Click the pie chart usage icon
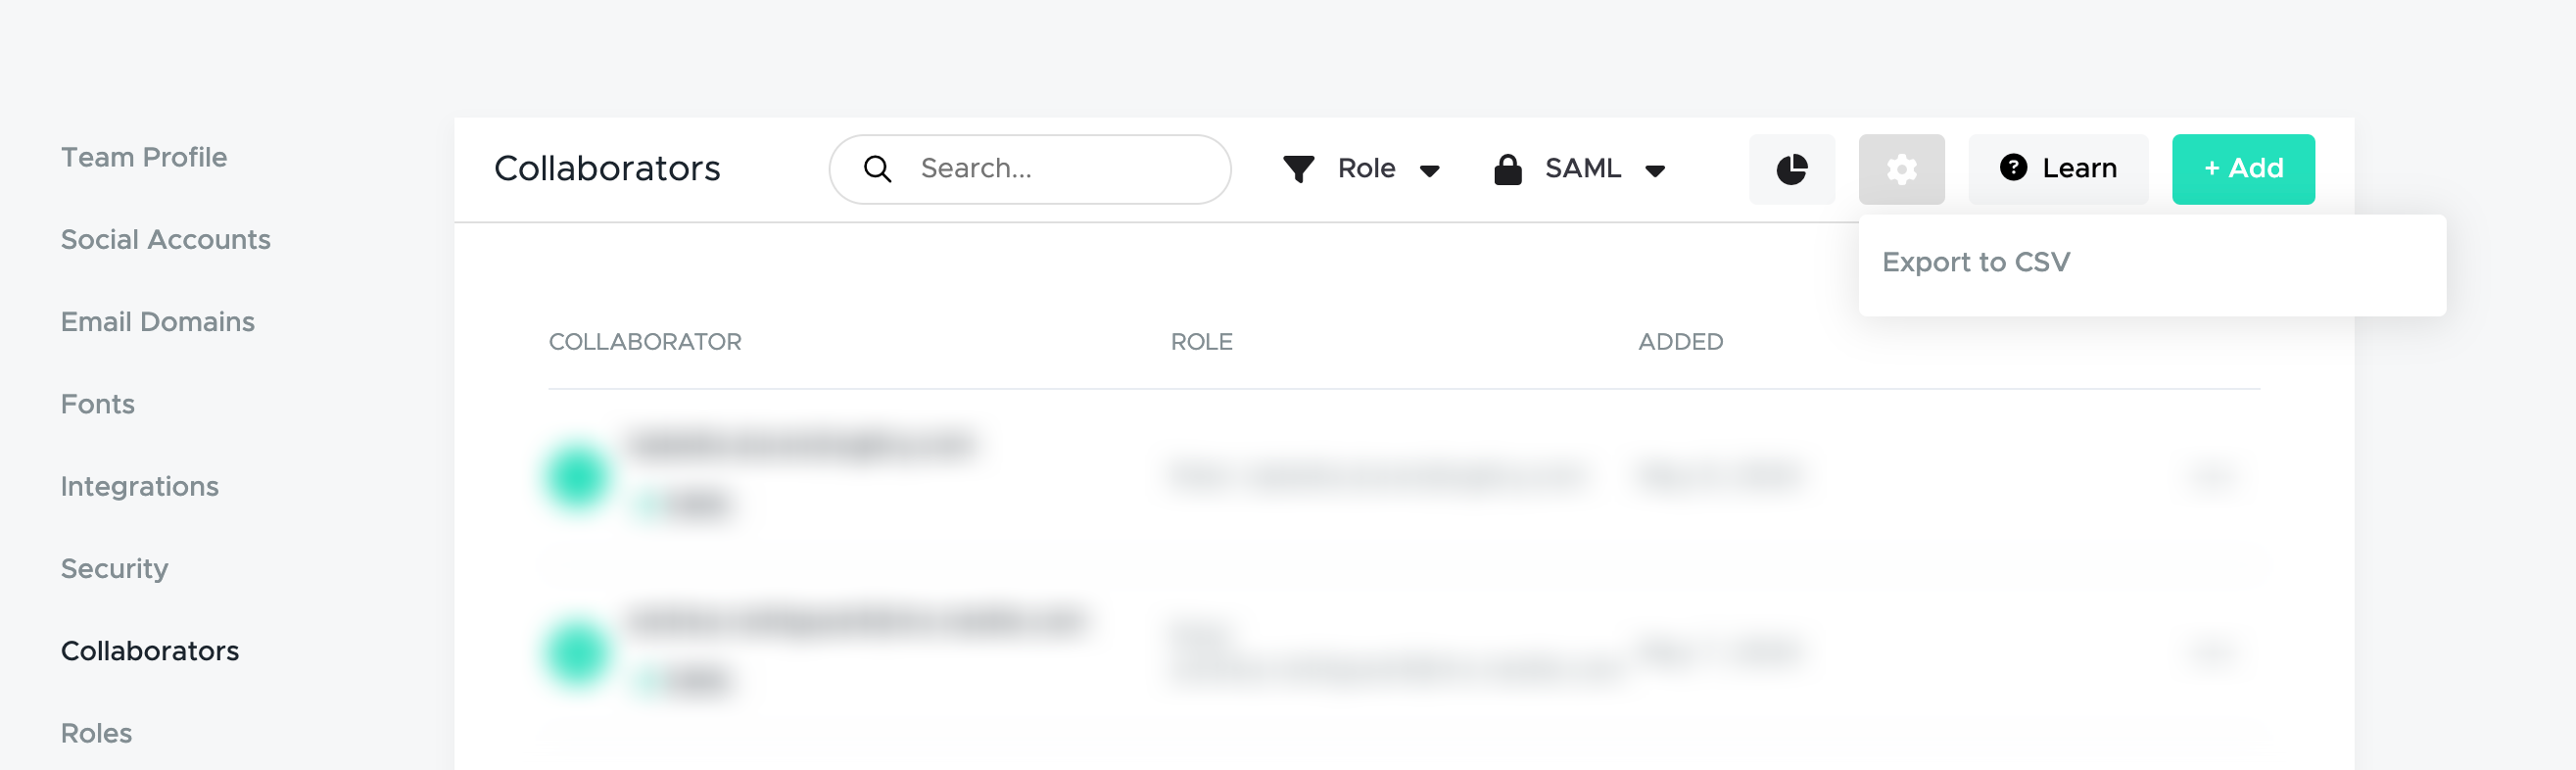Screen dimensions: 2576x770 pos(1791,169)
